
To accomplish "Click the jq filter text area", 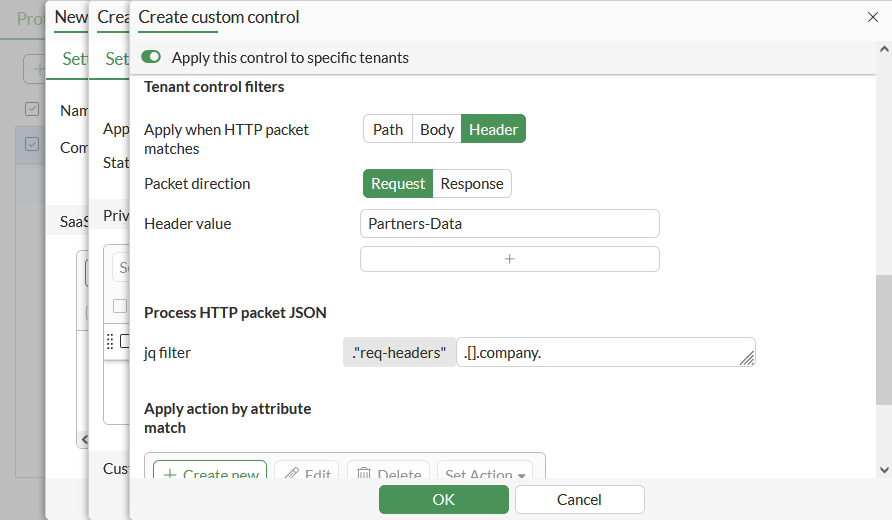I will click(x=600, y=352).
